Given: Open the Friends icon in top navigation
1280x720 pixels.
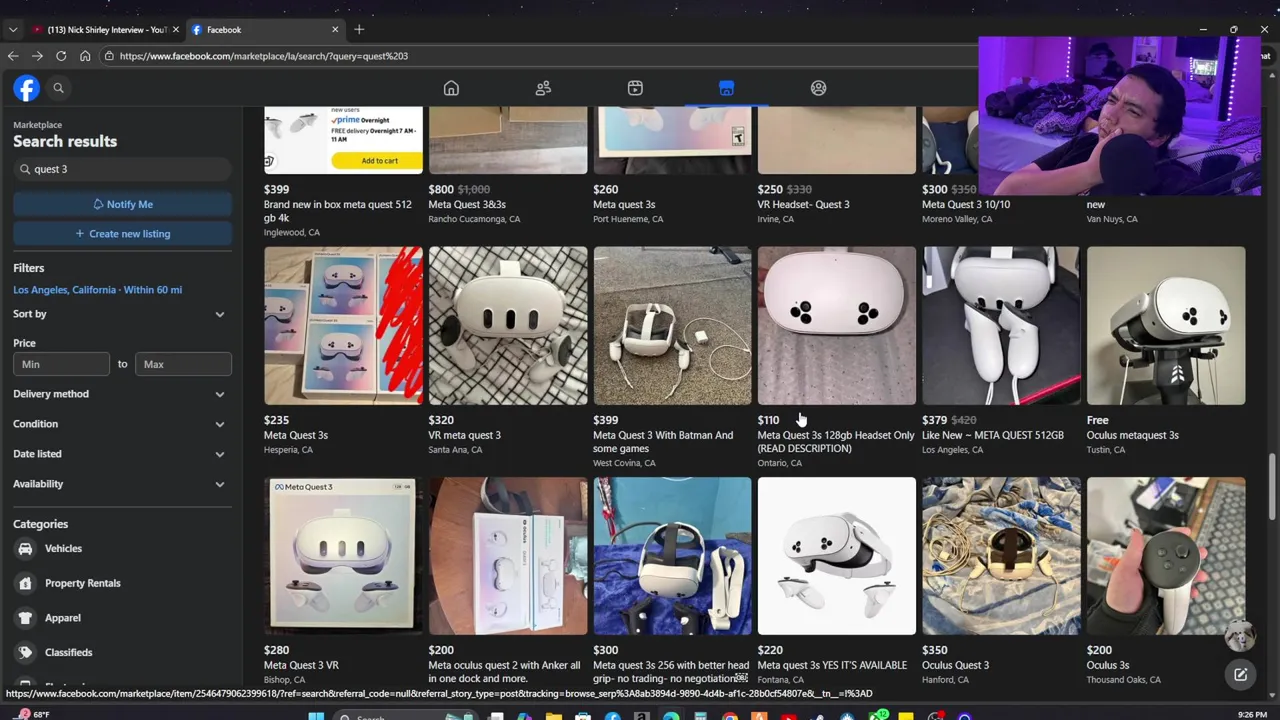Looking at the screenshot, I should coord(543,88).
